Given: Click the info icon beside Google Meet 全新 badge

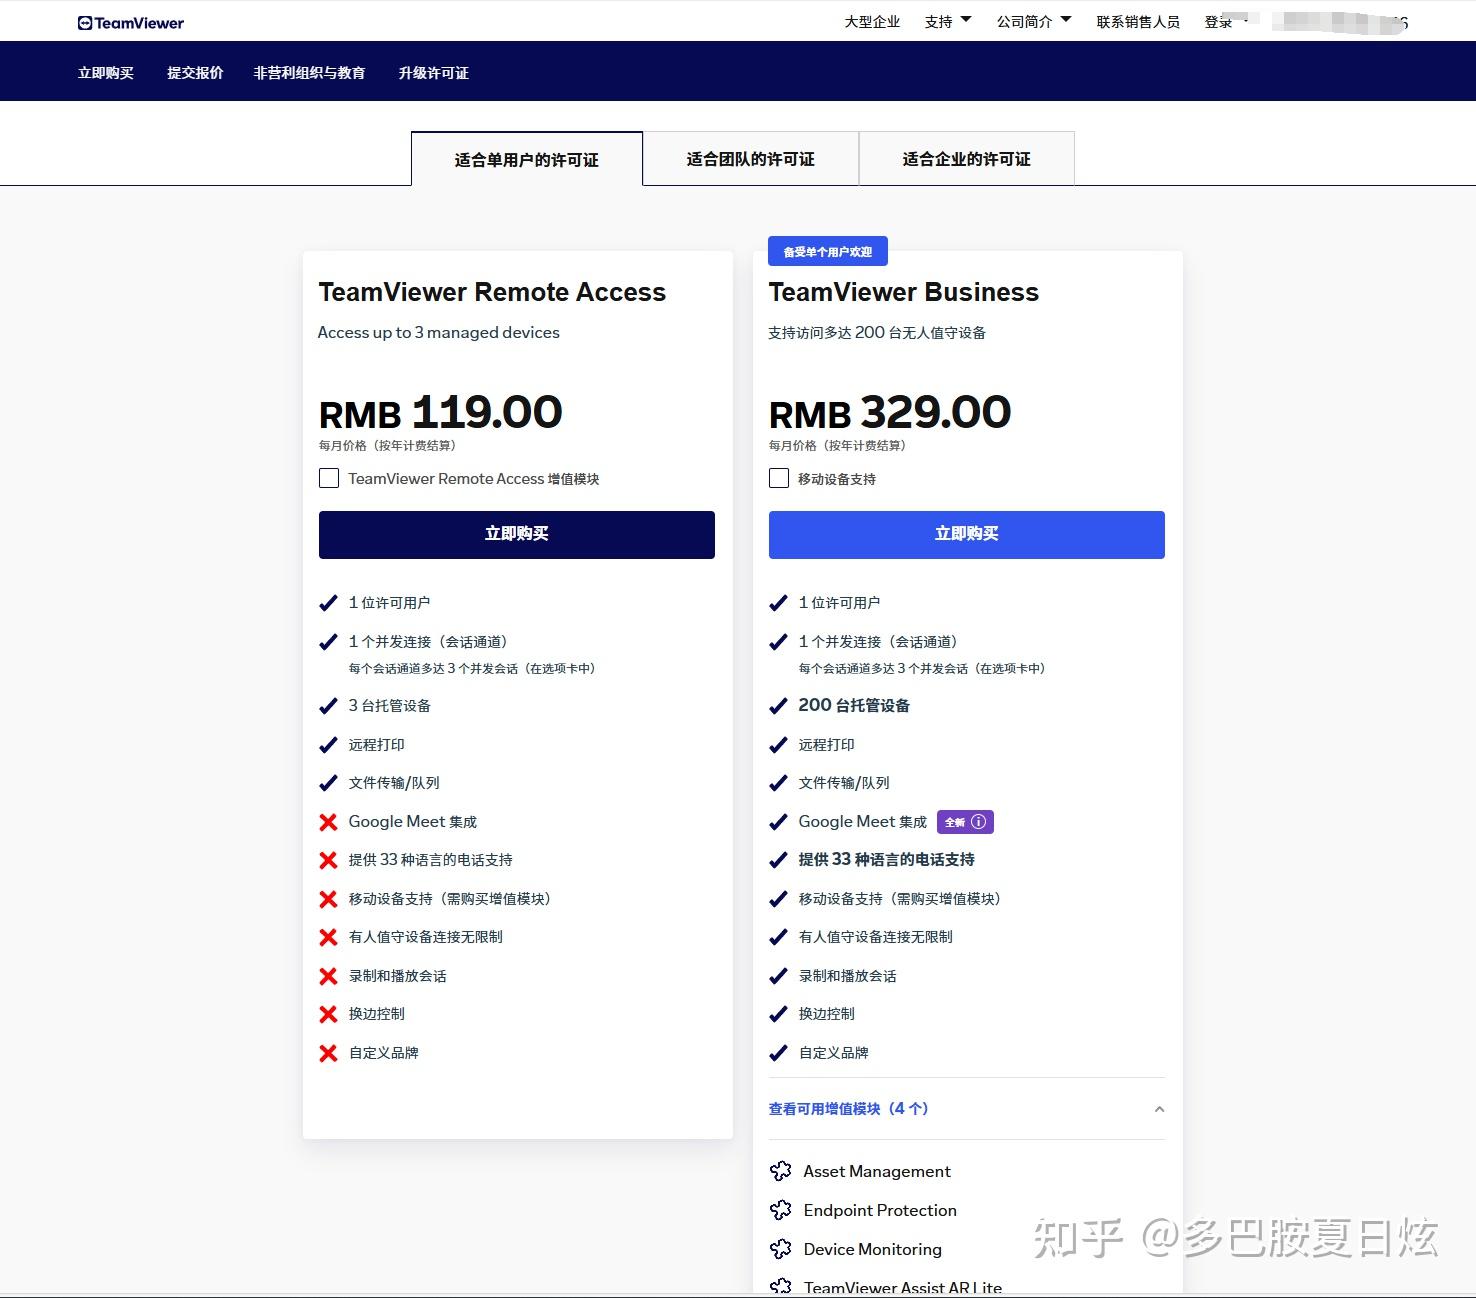Looking at the screenshot, I should tap(979, 821).
